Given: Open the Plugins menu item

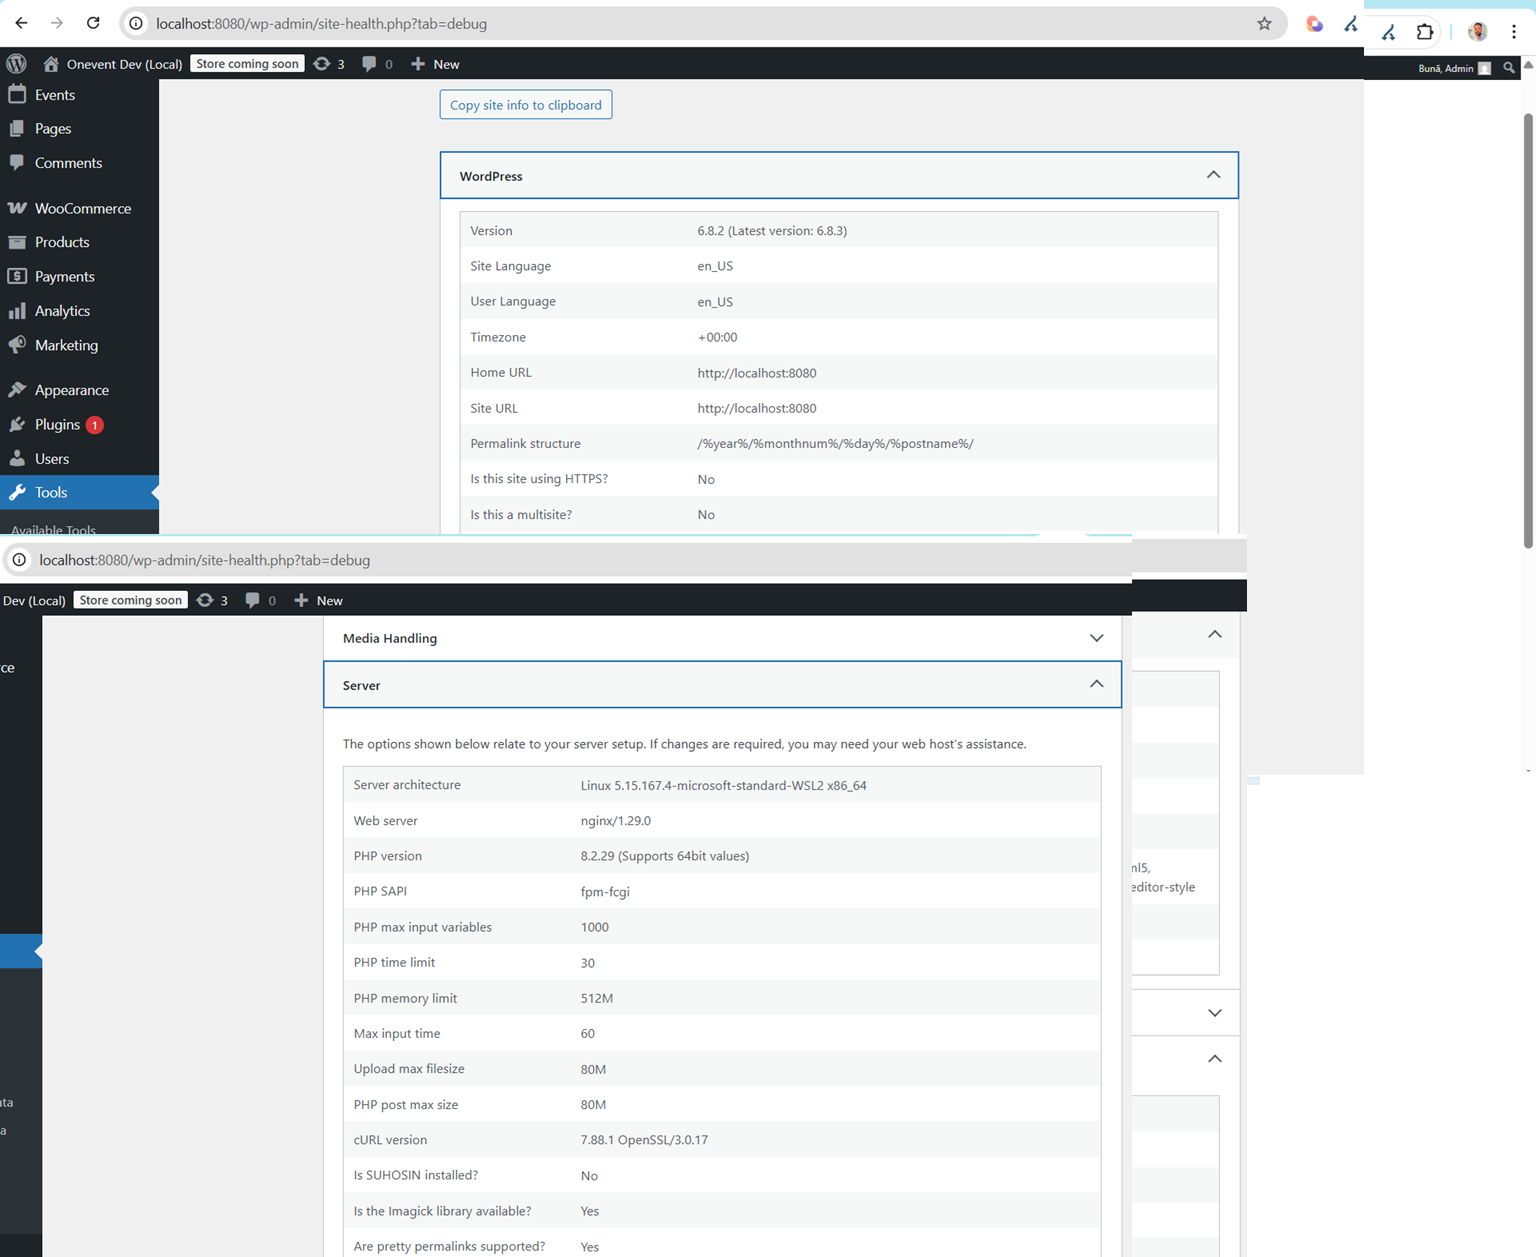Looking at the screenshot, I should 57,424.
